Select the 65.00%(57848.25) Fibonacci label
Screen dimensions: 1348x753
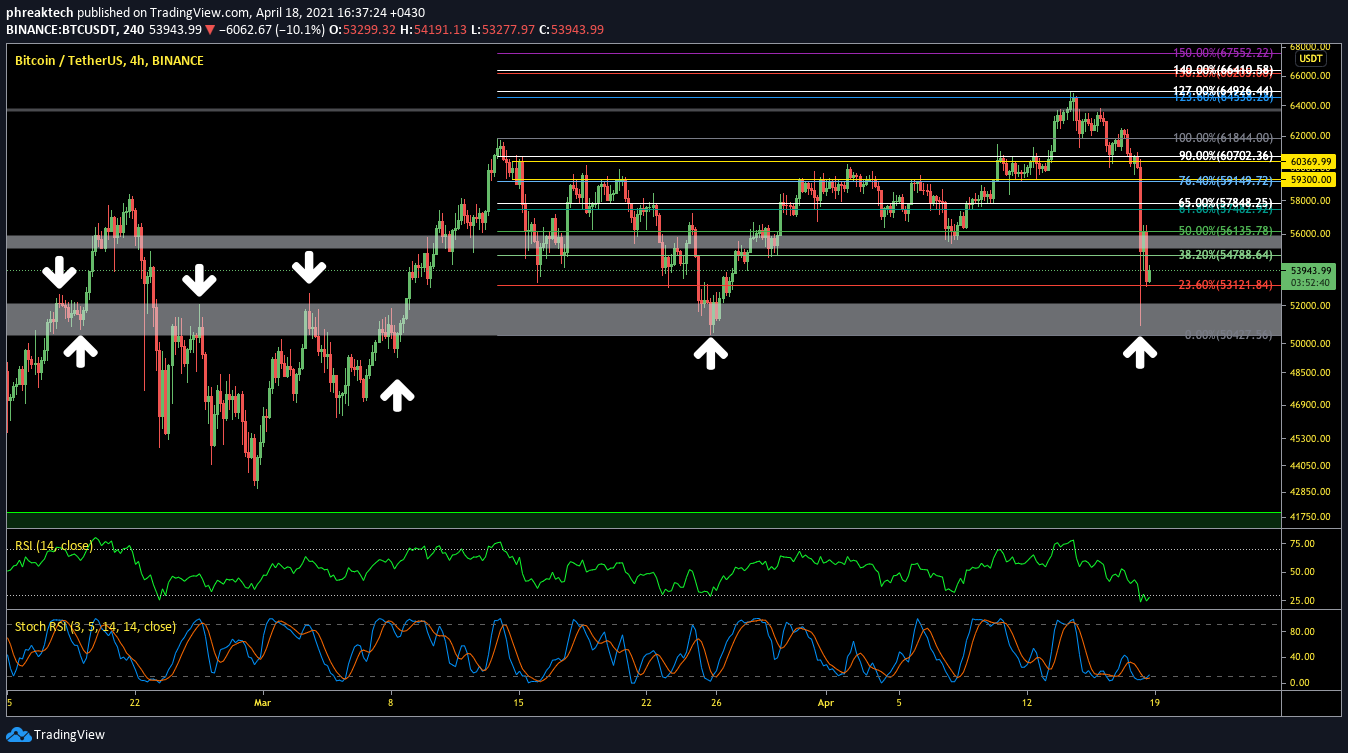tap(1225, 201)
